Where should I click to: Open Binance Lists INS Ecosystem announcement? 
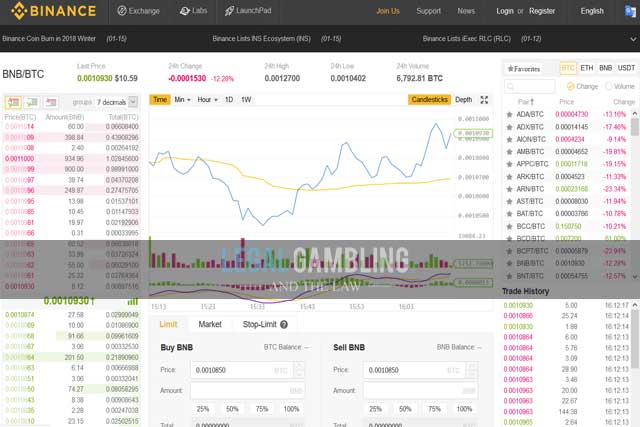pyautogui.click(x=262, y=39)
